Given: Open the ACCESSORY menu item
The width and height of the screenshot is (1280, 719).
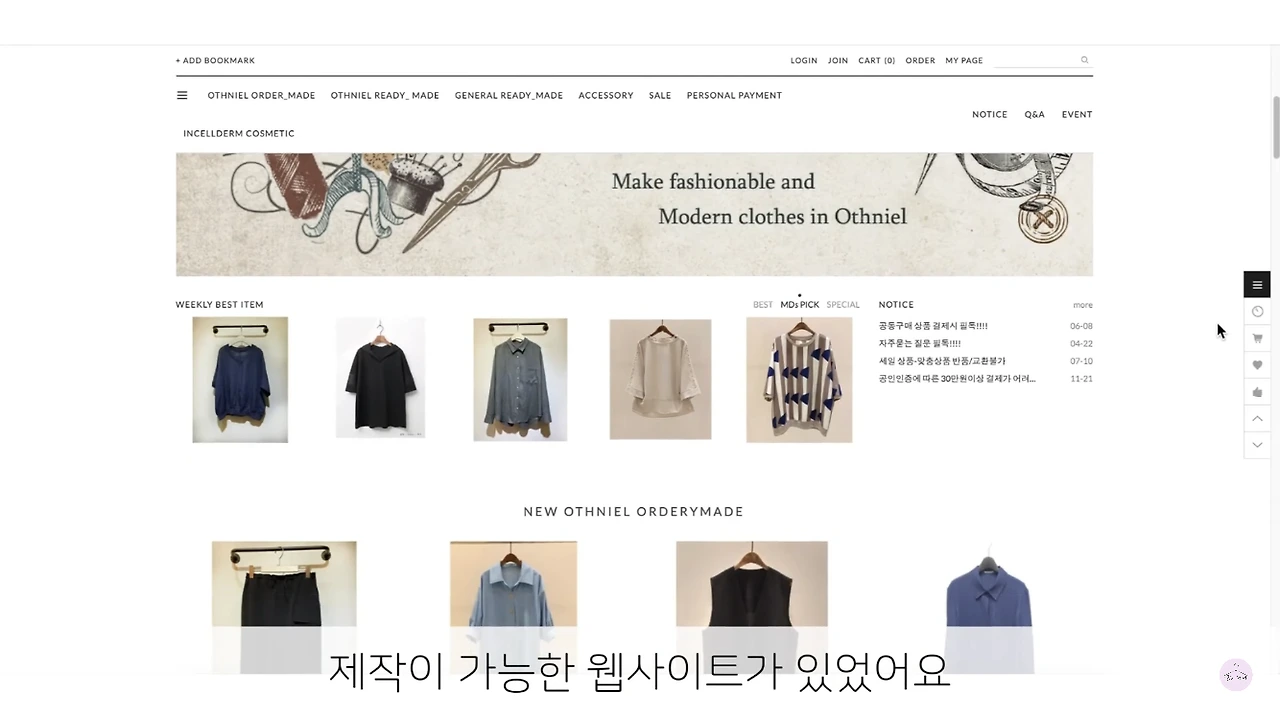Looking at the screenshot, I should pyautogui.click(x=606, y=96).
